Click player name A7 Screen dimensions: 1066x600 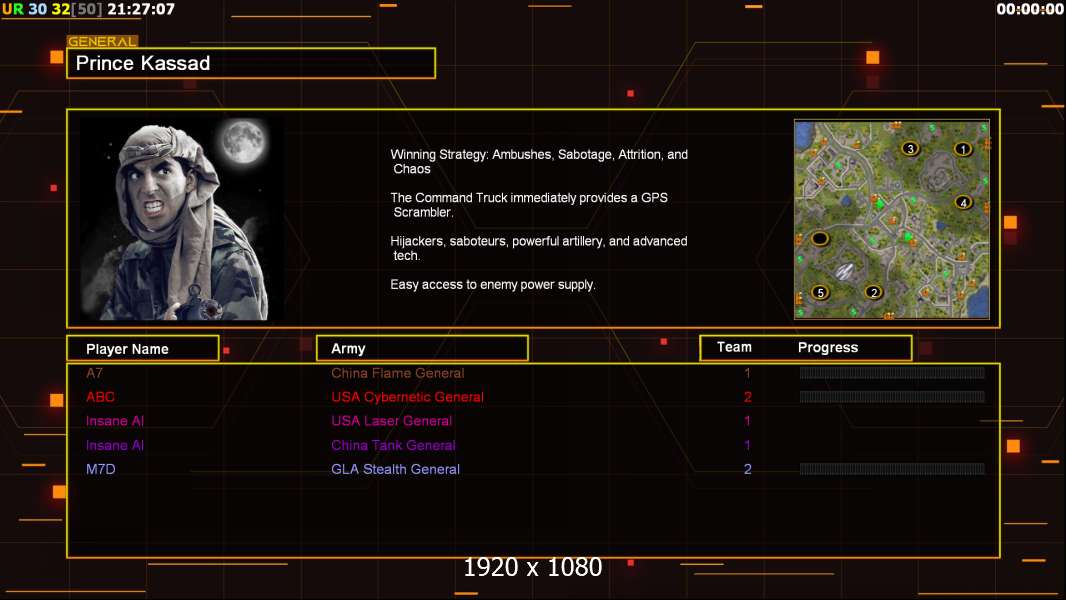pos(94,373)
